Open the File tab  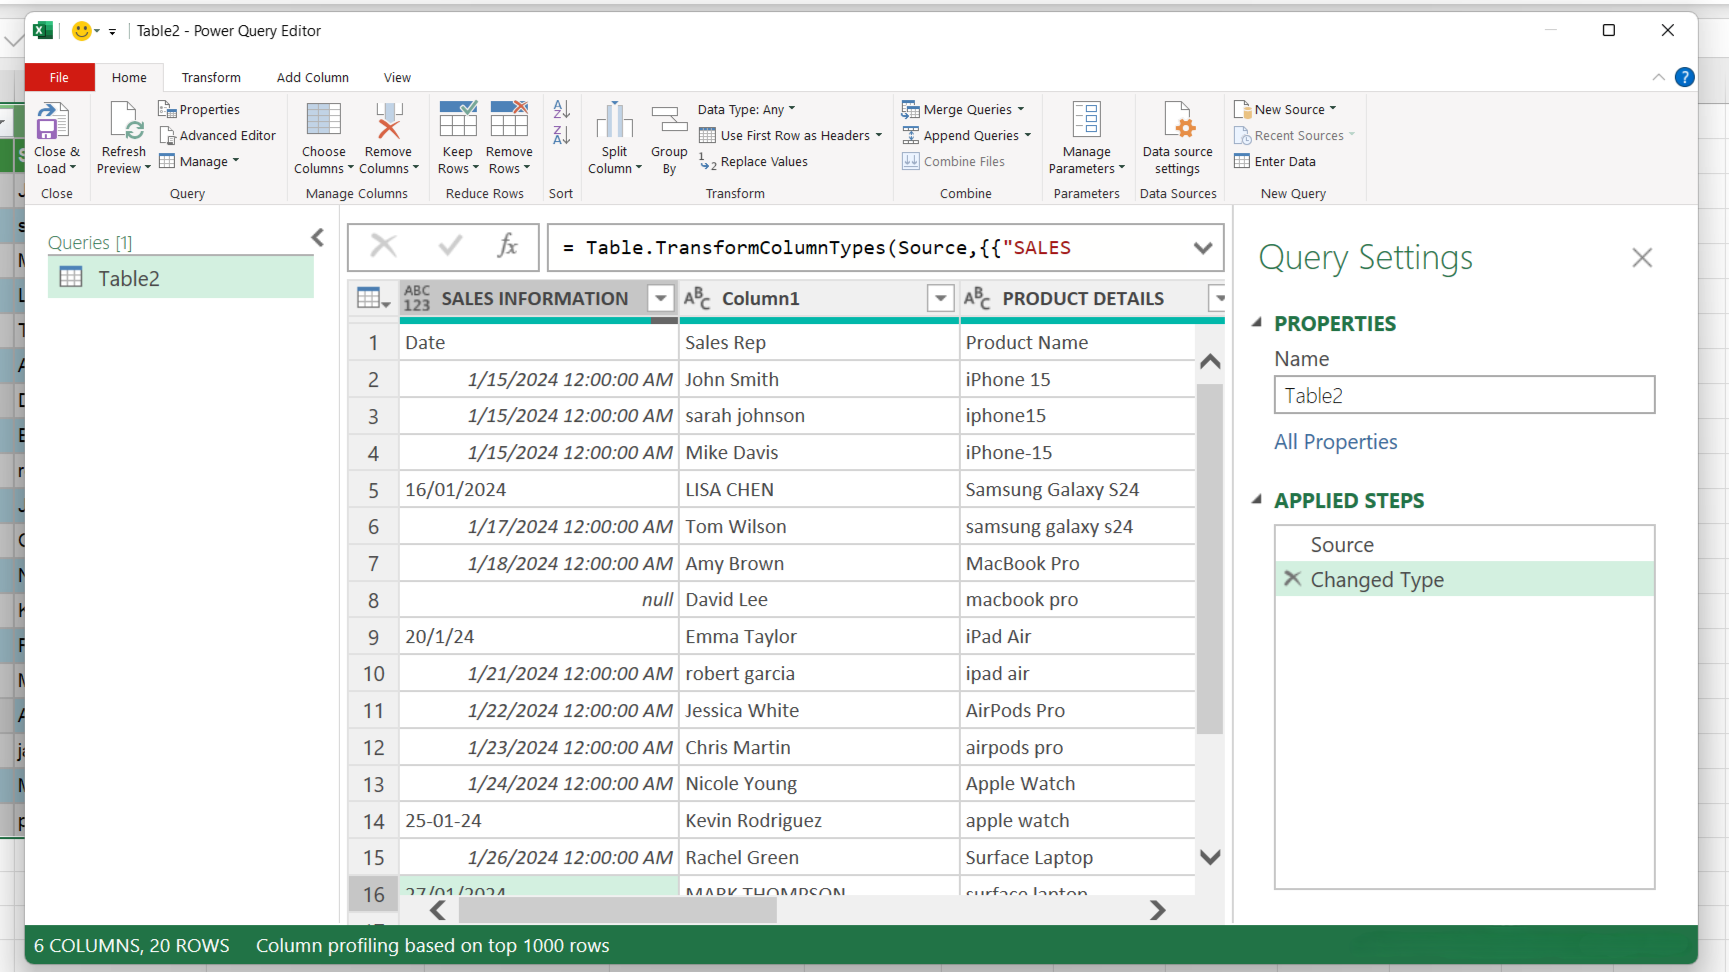coord(59,77)
